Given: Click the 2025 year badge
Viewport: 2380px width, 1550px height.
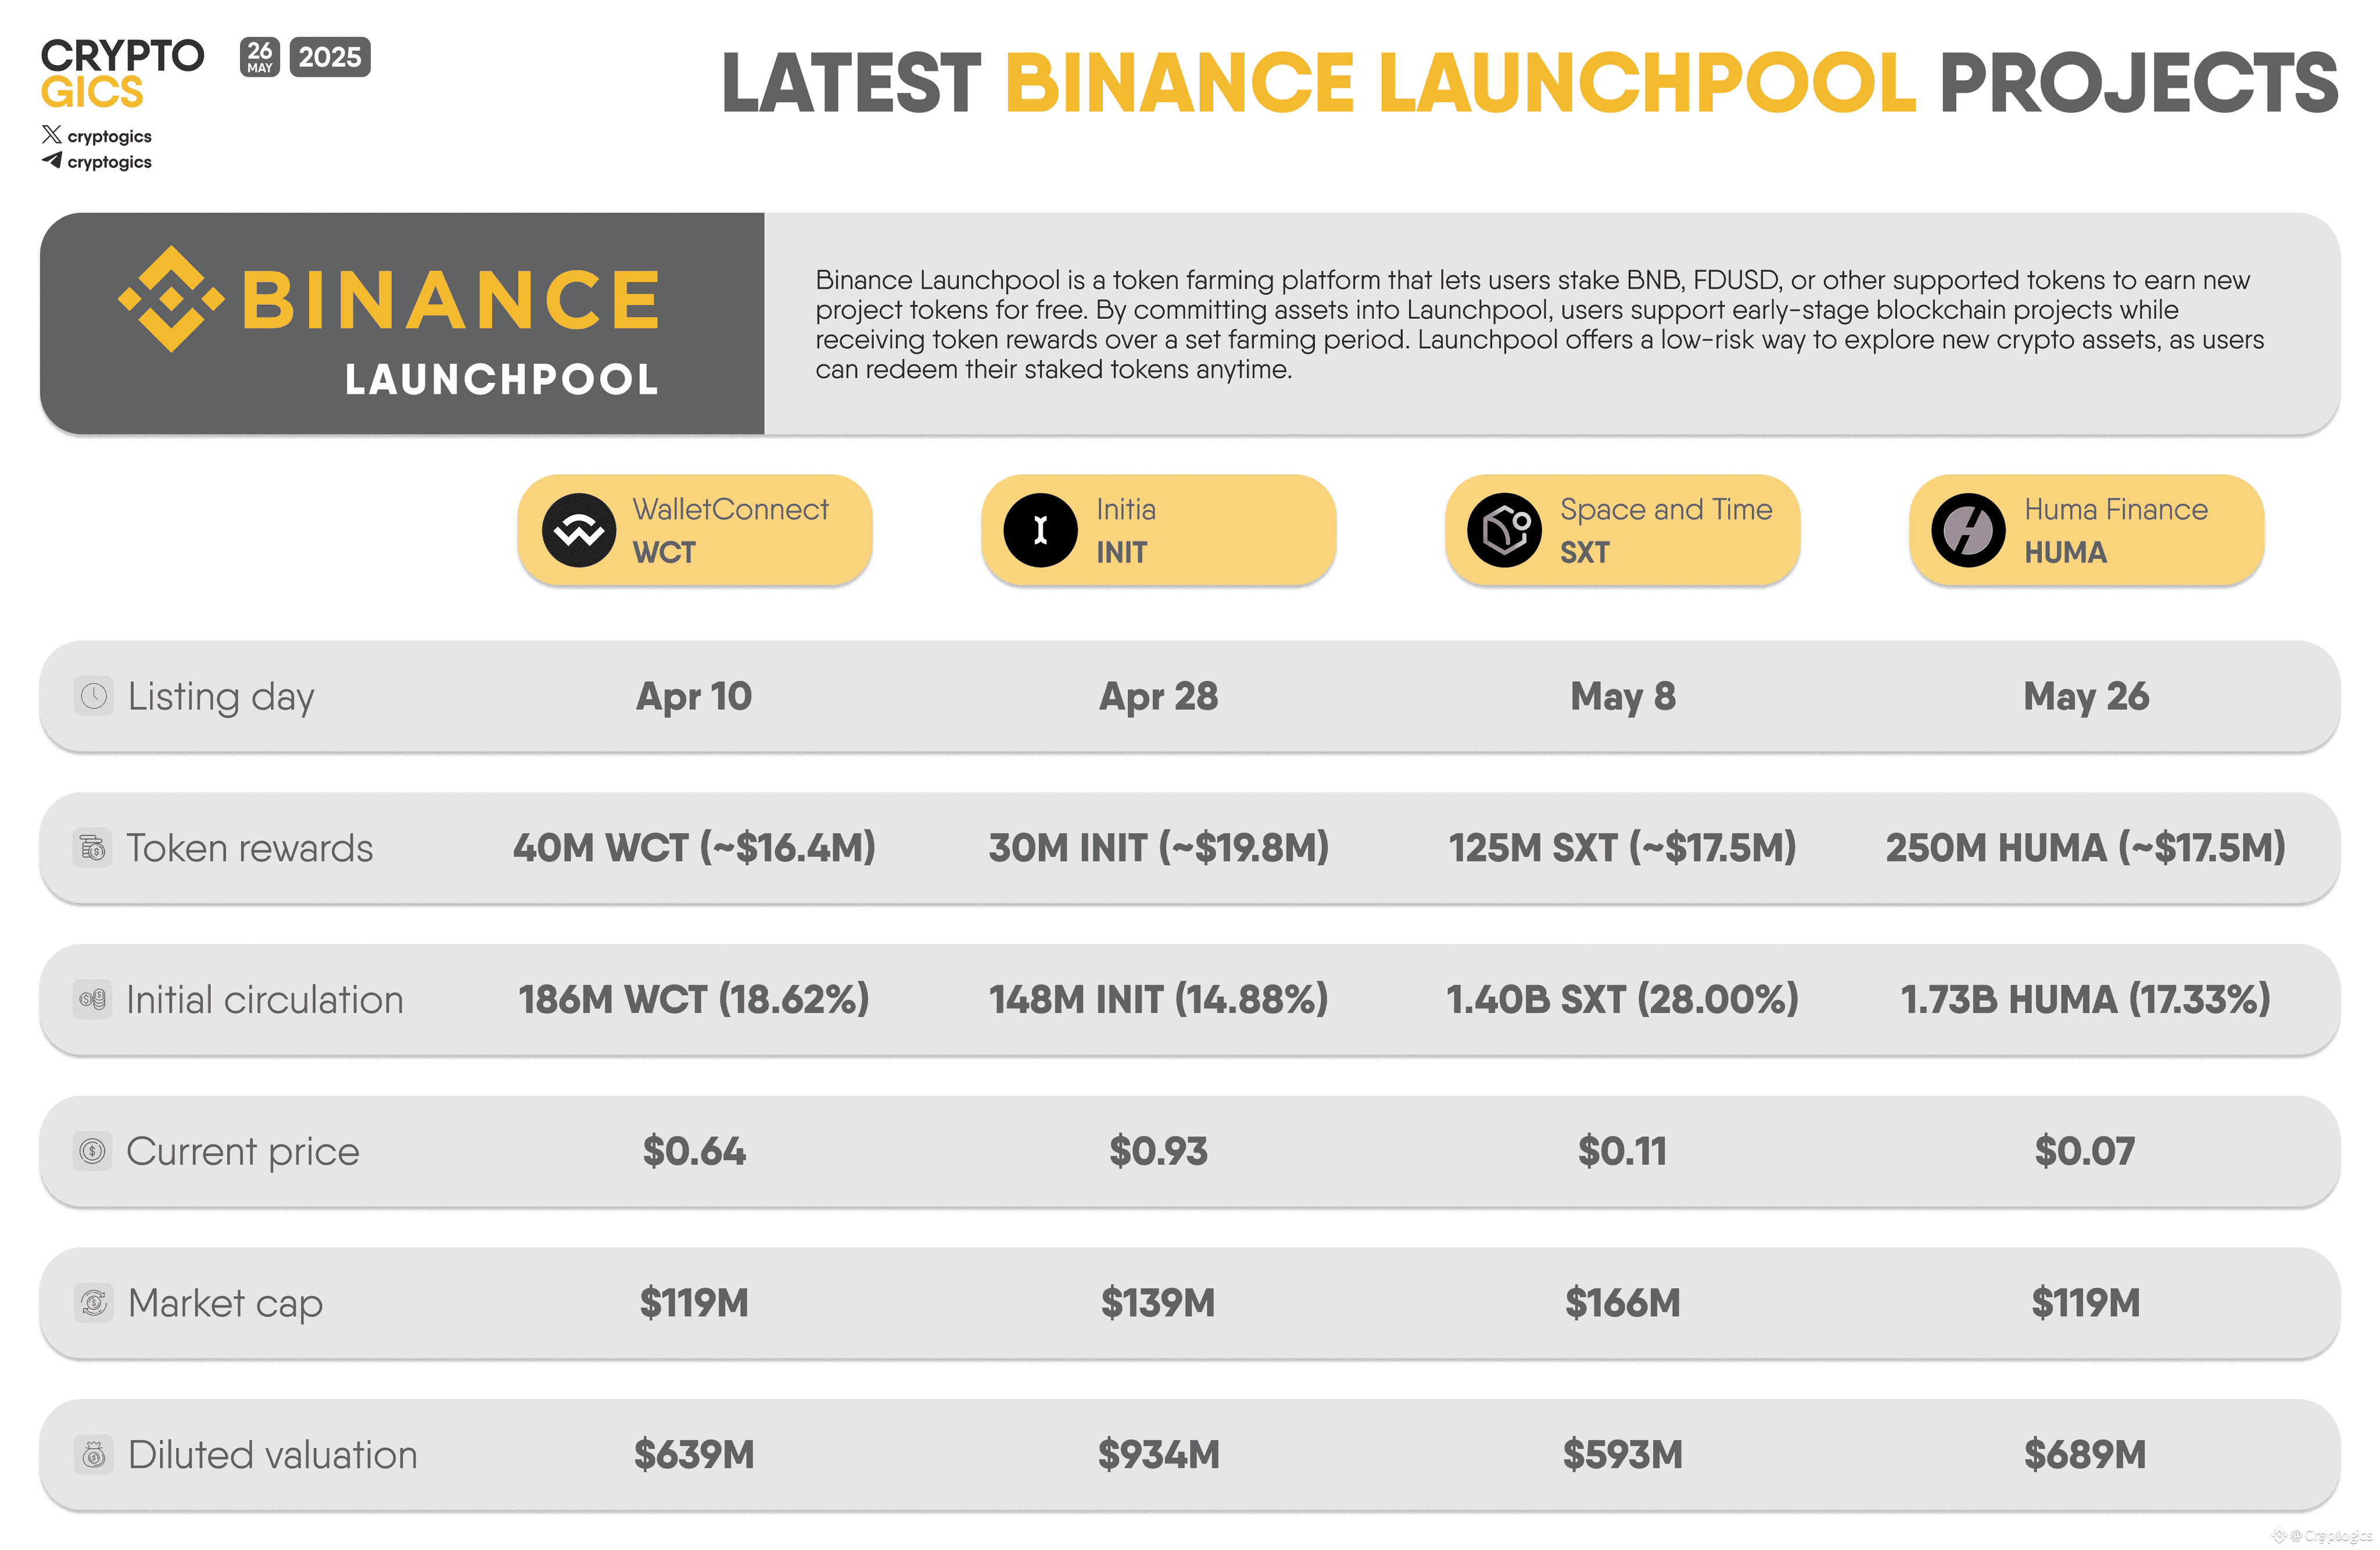Looking at the screenshot, I should click(329, 57).
